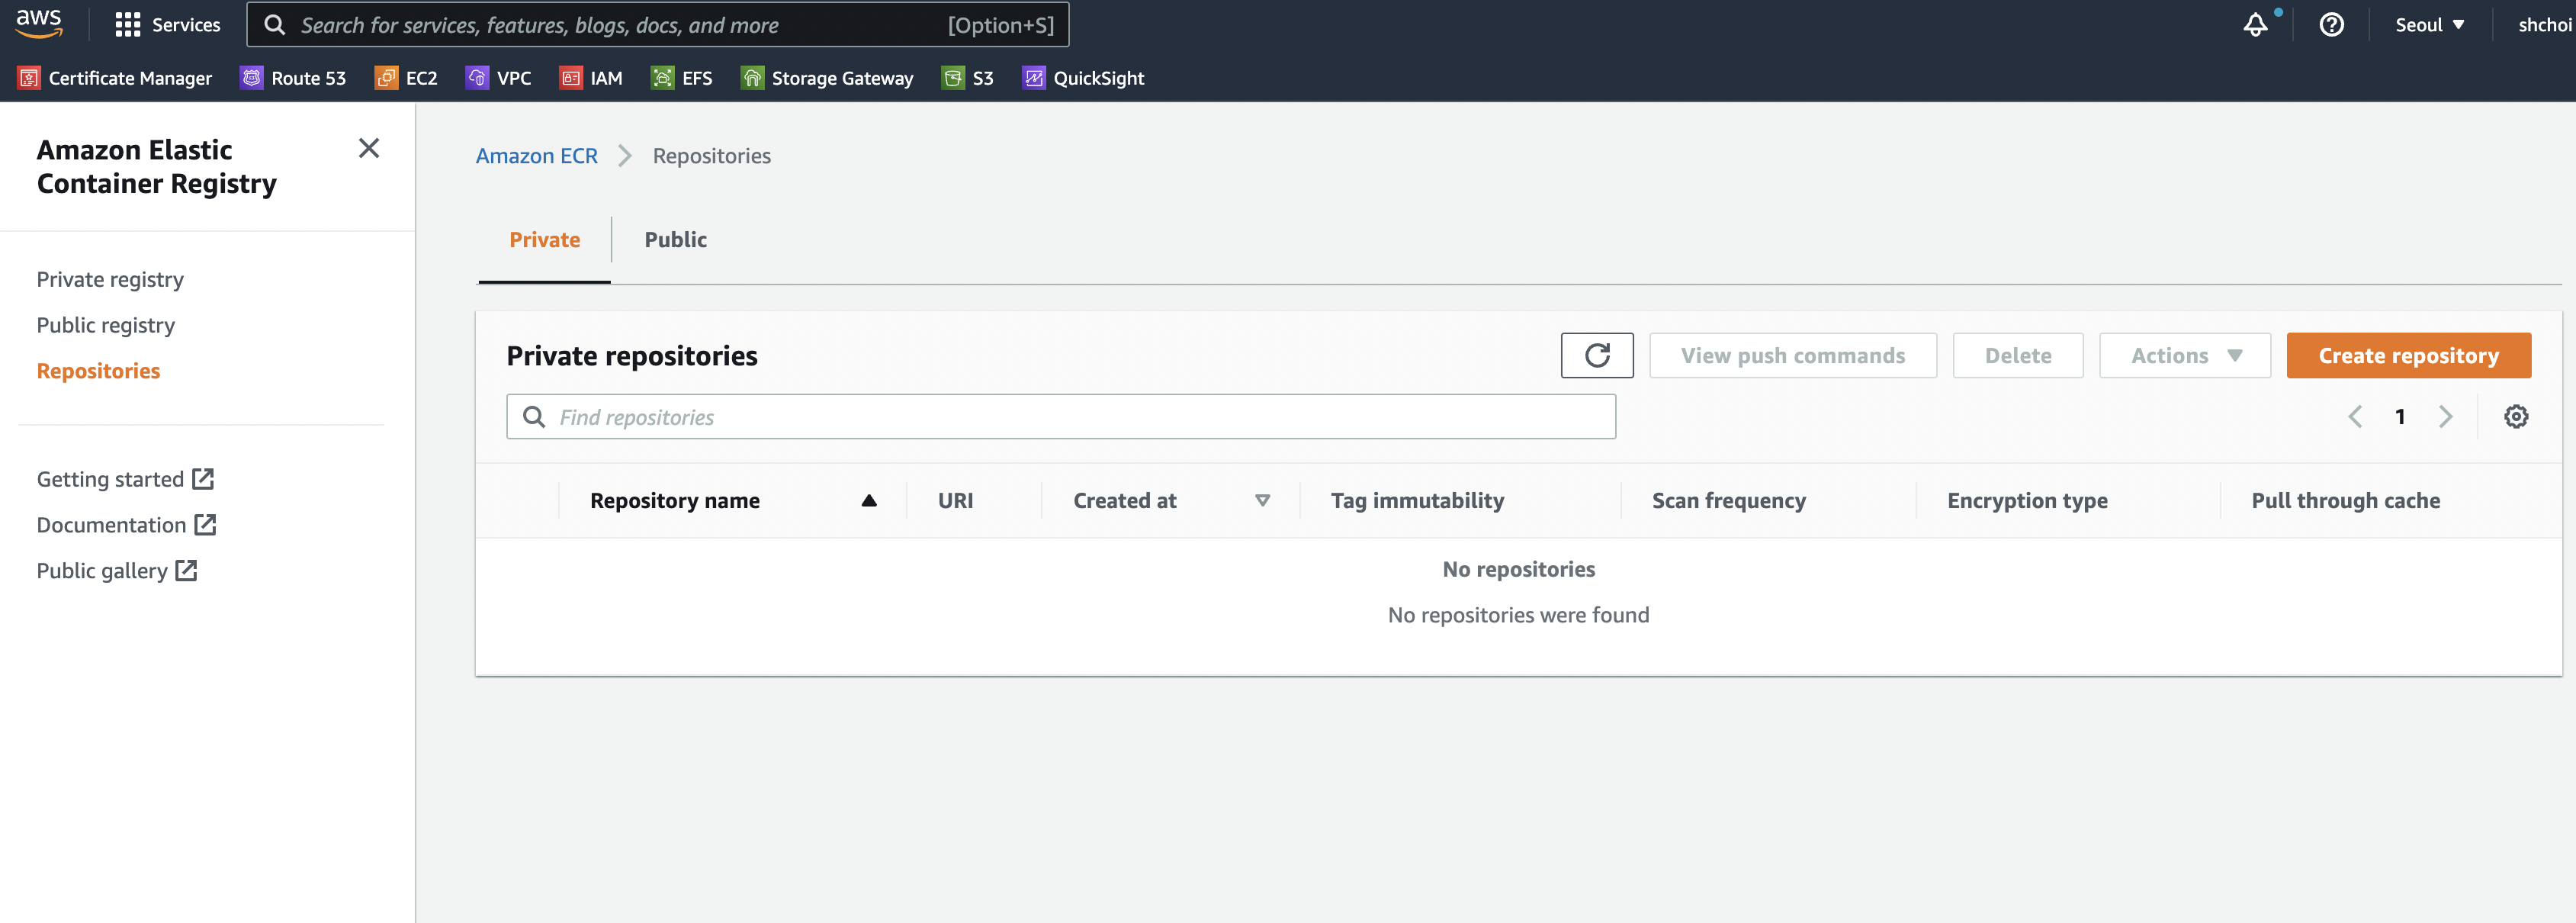
Task: Close the ECR navigation side panel
Action: coord(369,148)
